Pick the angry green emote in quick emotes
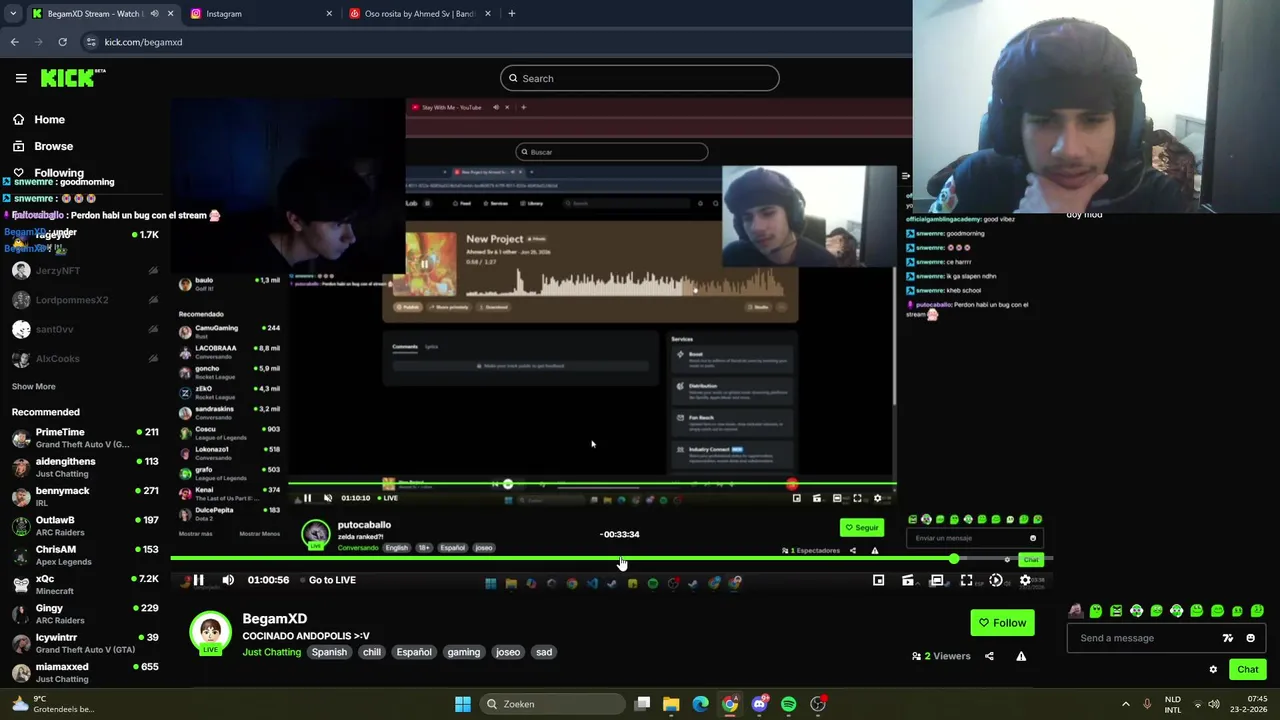 (1116, 611)
